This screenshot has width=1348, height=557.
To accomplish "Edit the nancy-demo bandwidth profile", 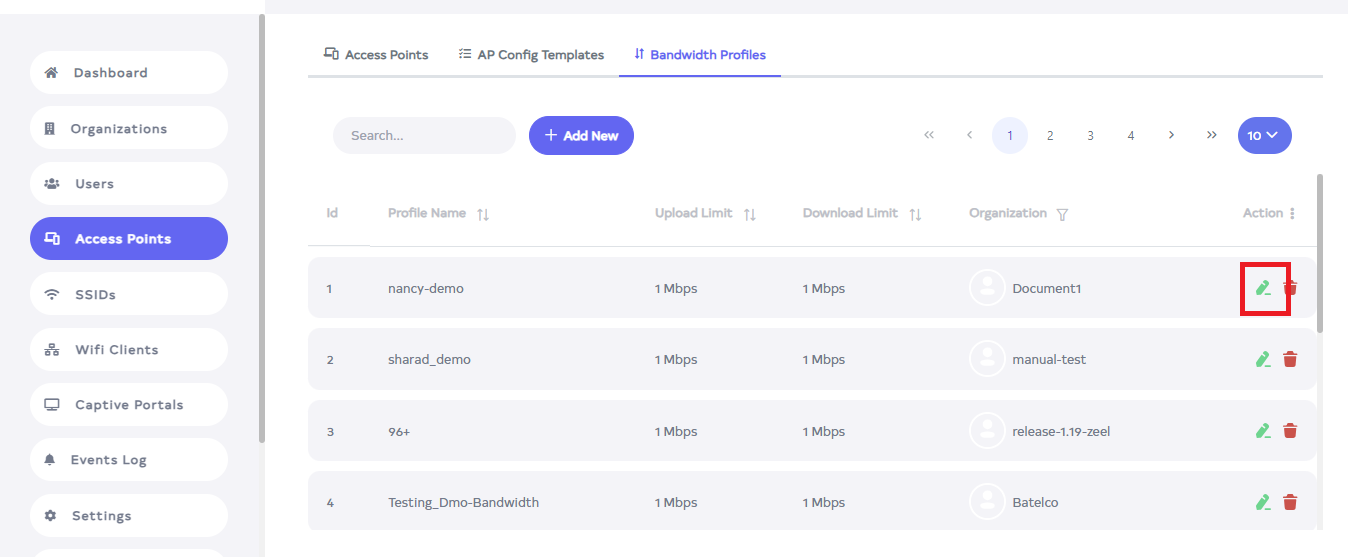I will (1263, 288).
